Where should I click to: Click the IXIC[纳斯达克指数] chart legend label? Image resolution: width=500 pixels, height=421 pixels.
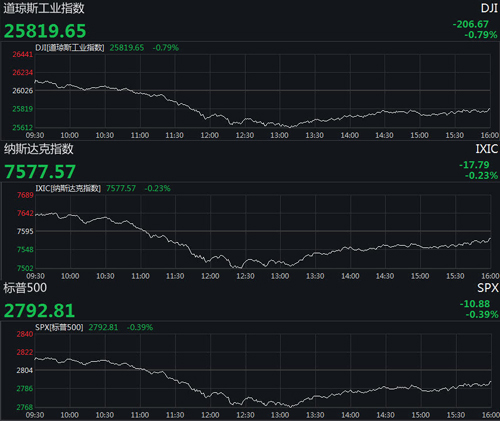click(x=68, y=188)
